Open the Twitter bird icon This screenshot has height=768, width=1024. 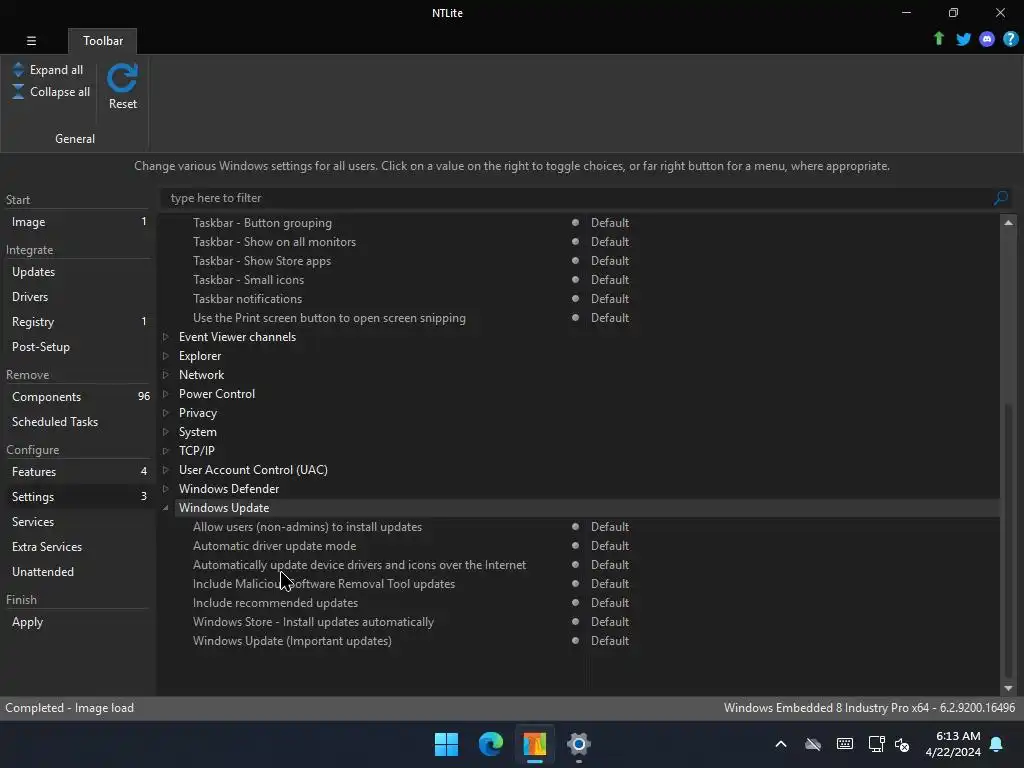click(x=963, y=39)
